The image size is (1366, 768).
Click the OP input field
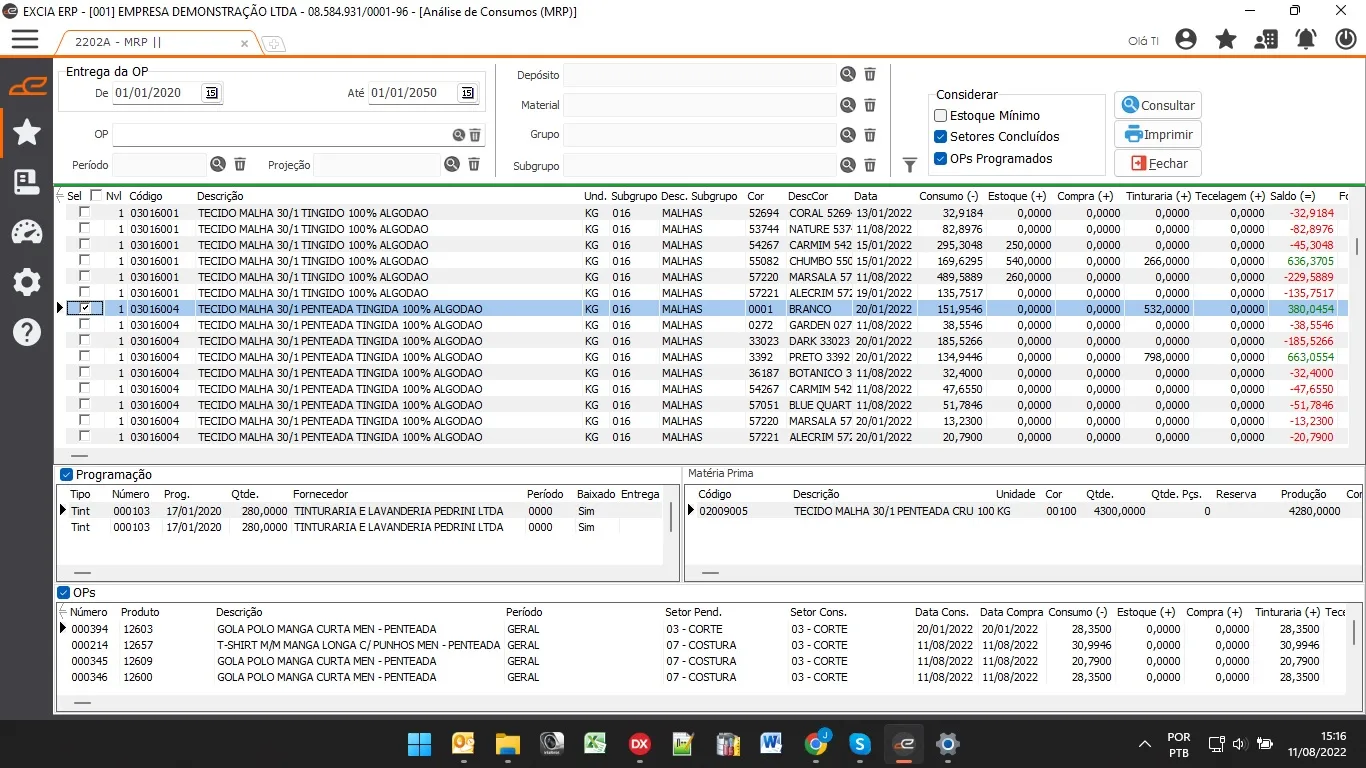pyautogui.click(x=281, y=135)
